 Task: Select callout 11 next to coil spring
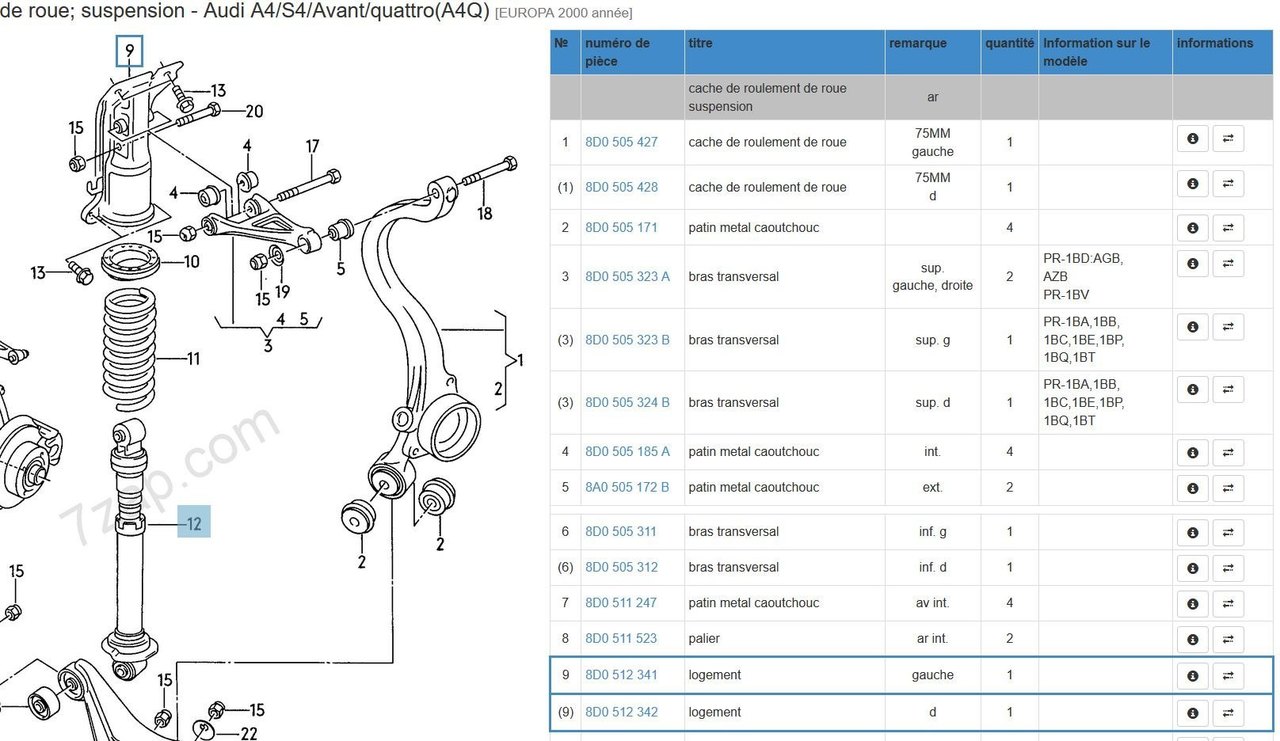[x=192, y=359]
